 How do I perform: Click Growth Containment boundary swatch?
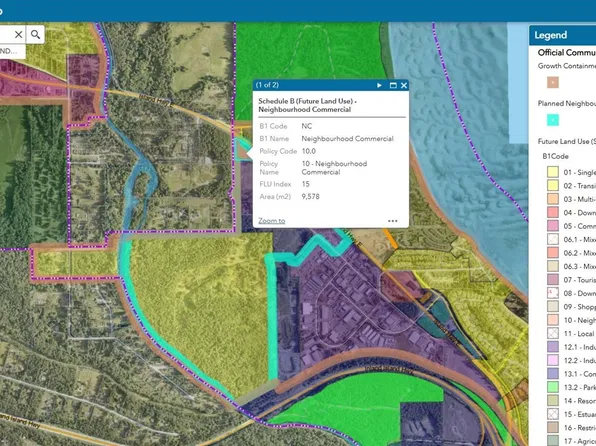click(x=553, y=82)
